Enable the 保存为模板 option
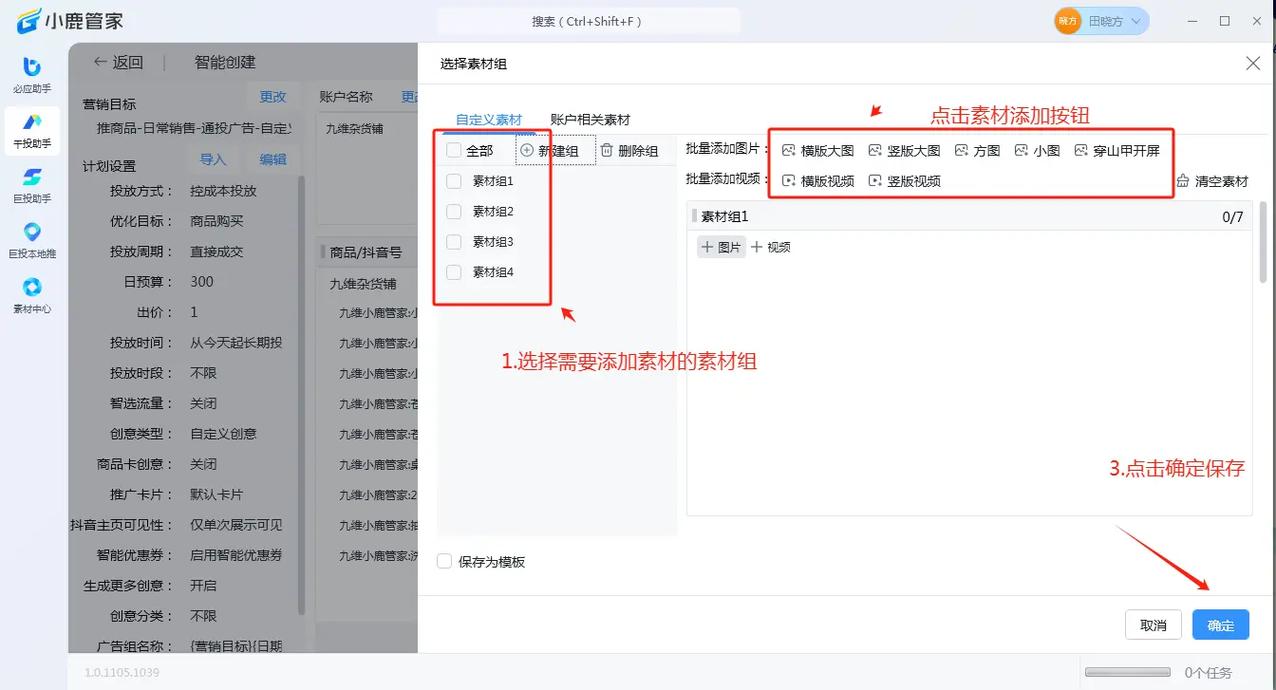 pos(443,562)
